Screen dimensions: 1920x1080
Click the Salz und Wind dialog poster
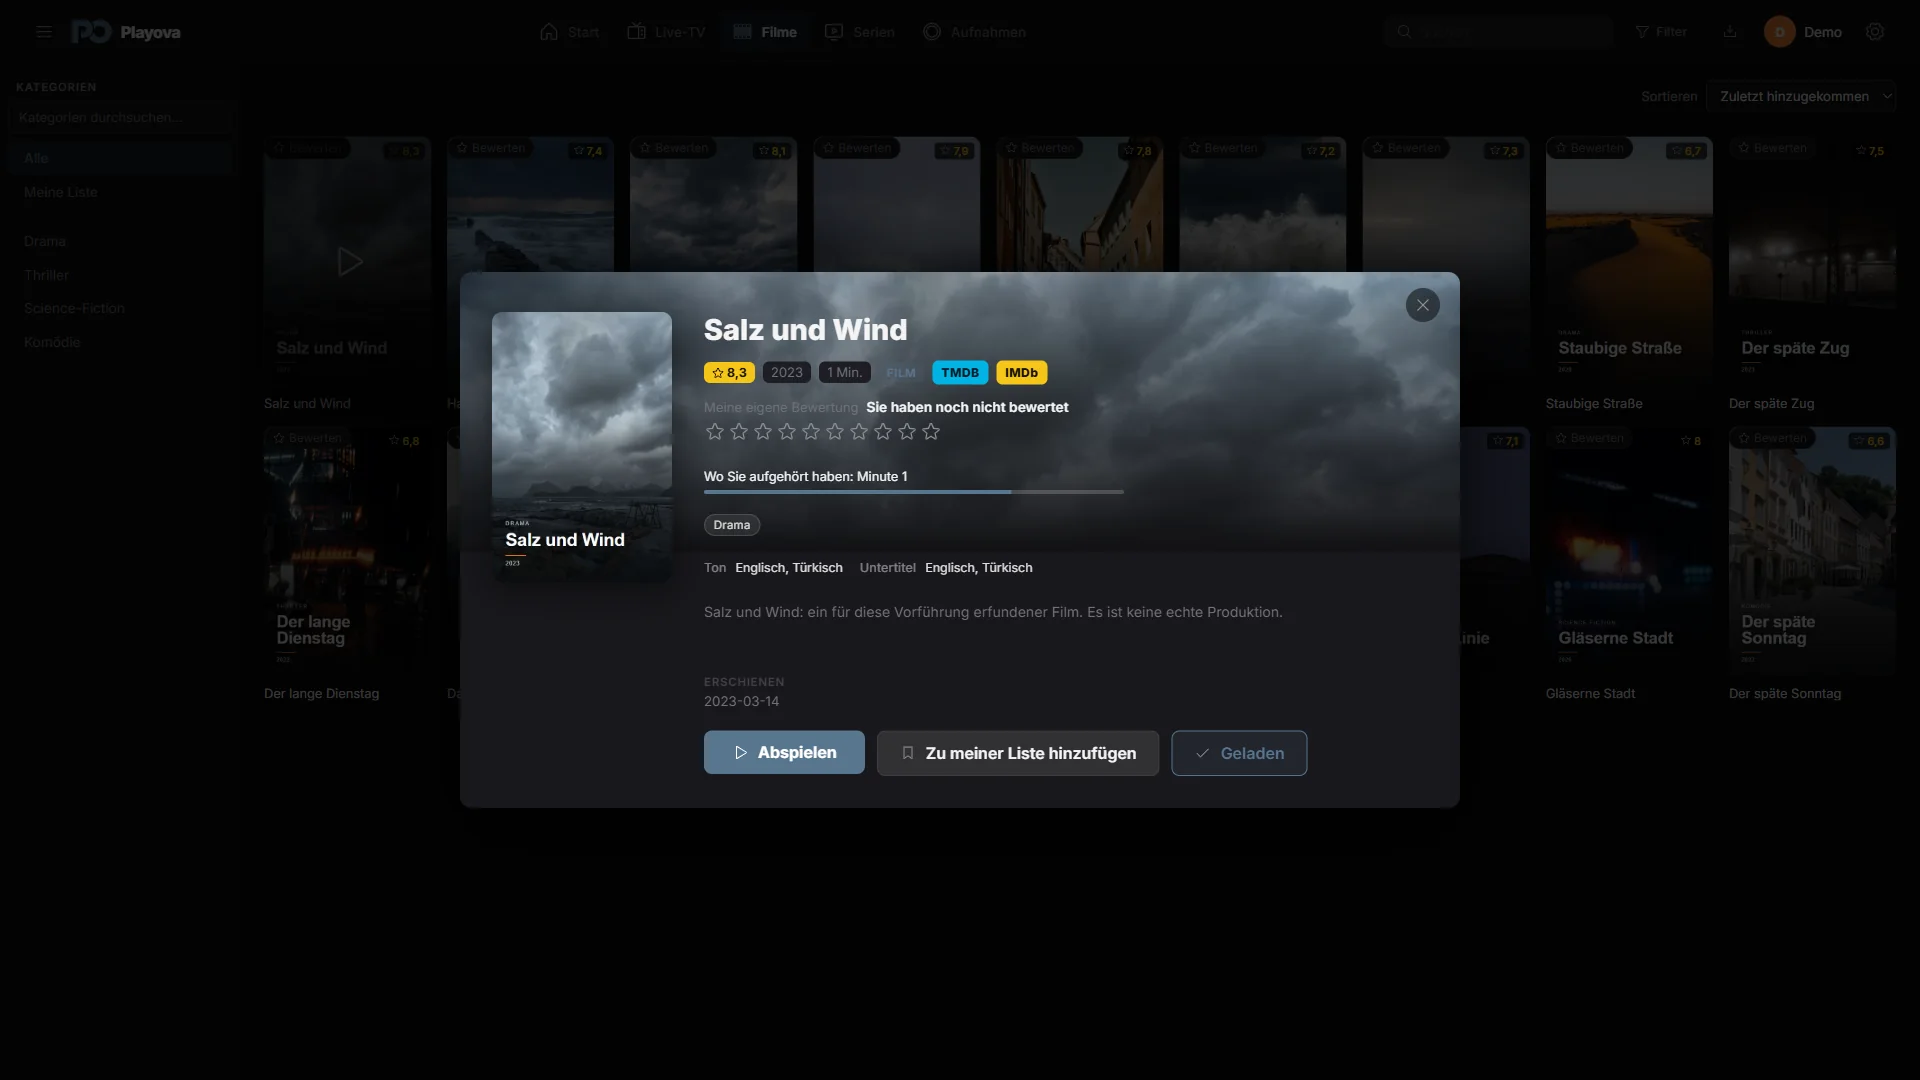point(582,447)
